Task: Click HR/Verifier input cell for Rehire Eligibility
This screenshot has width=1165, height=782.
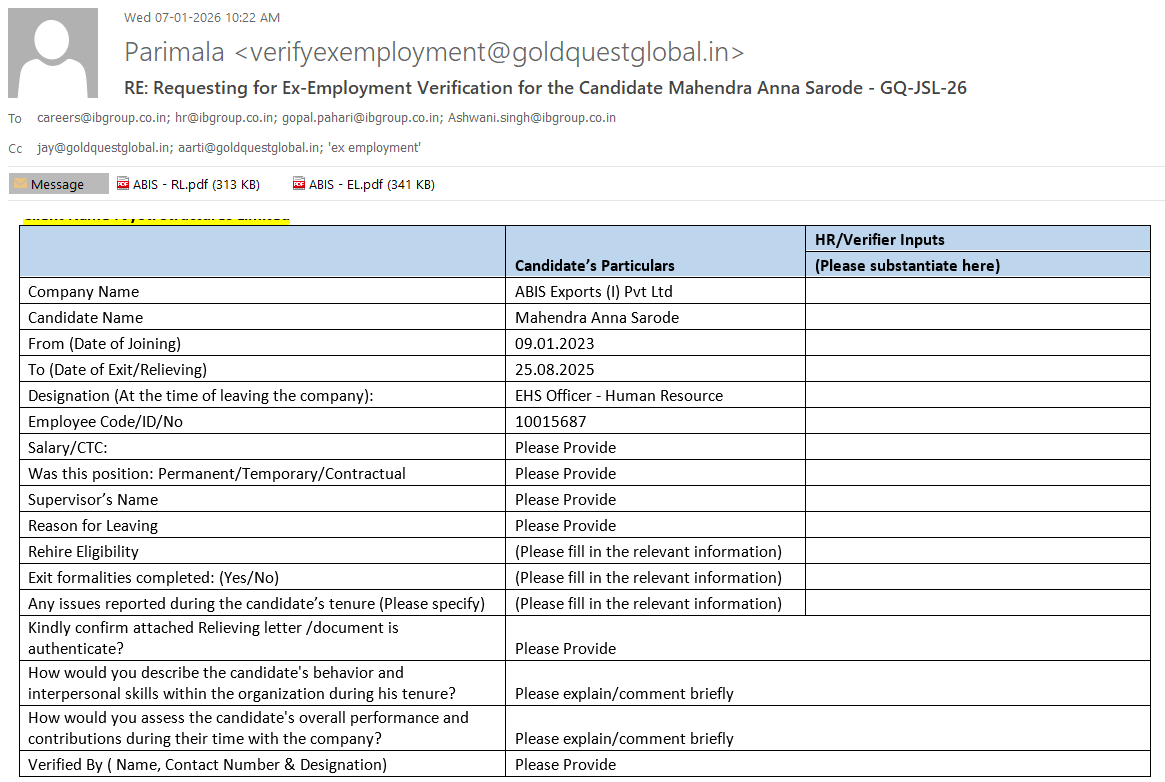Action: 977,552
